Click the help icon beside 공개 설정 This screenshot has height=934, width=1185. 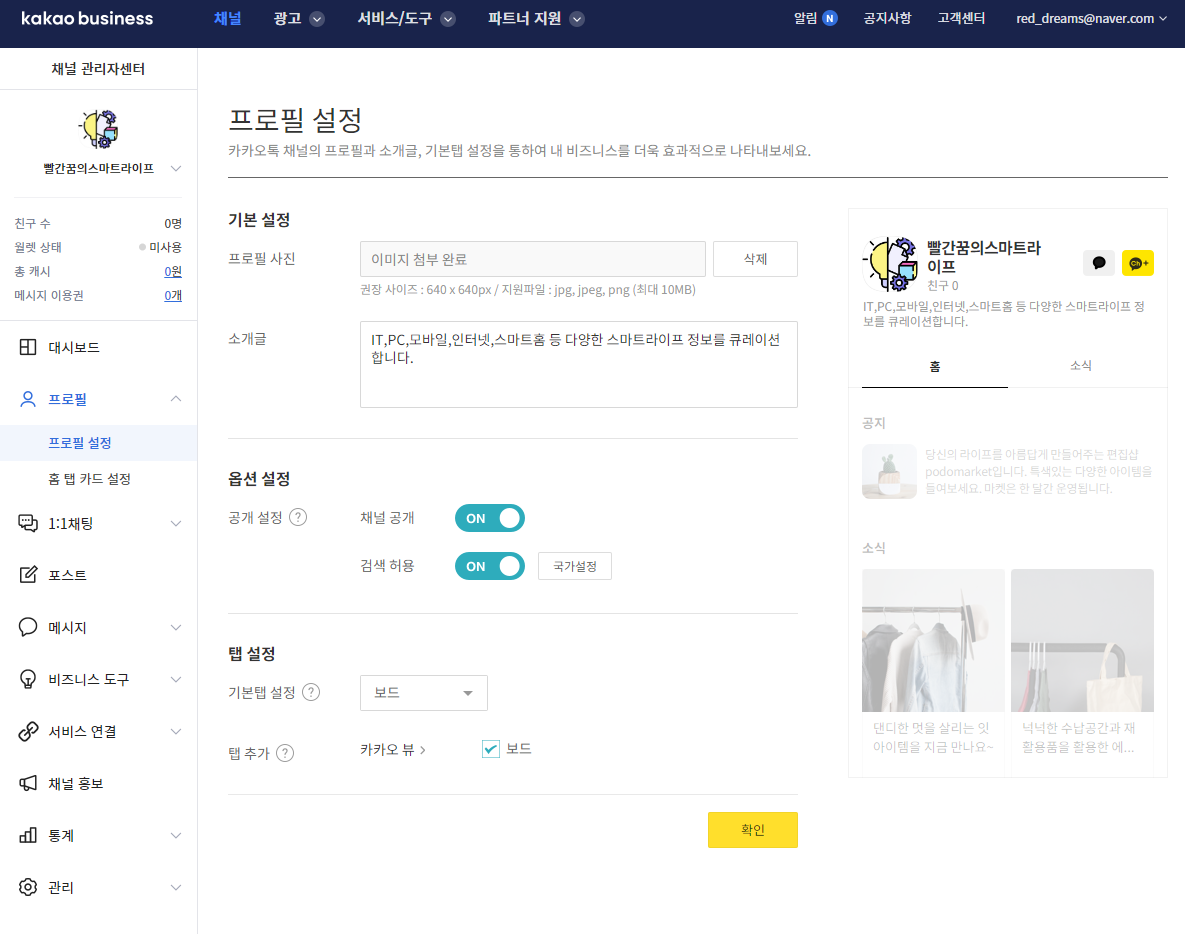299,517
